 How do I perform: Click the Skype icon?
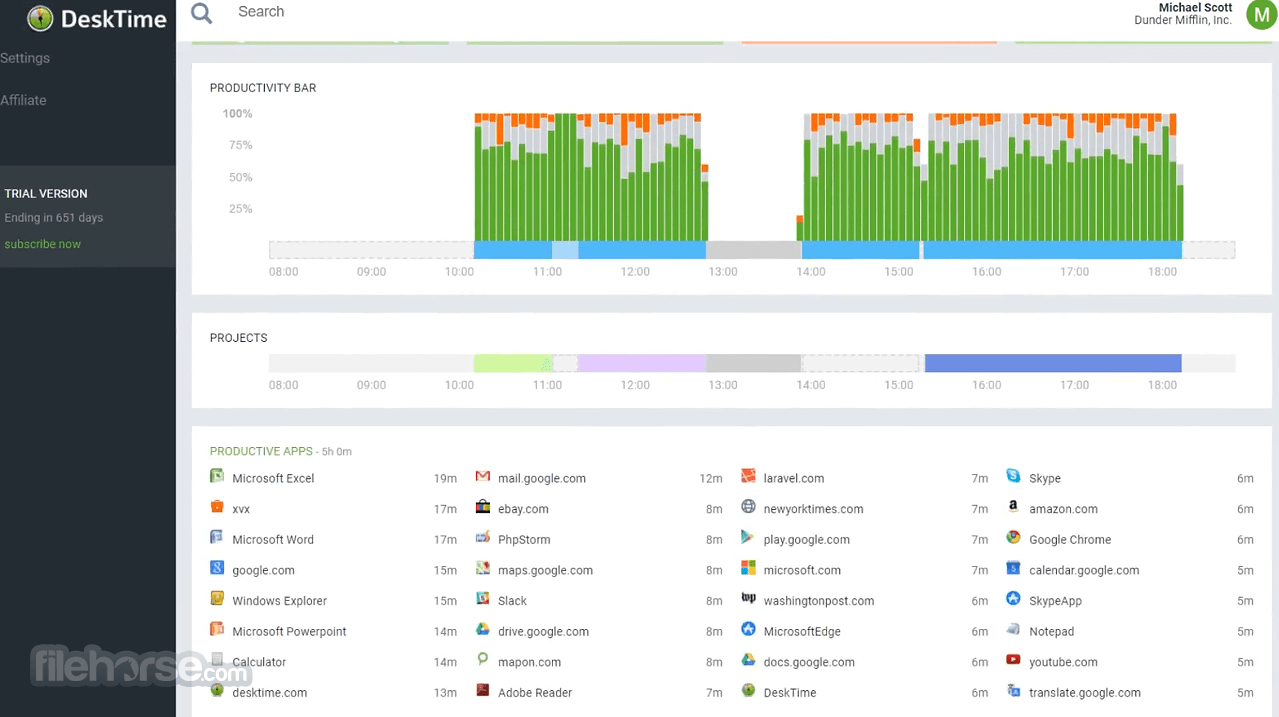[x=1013, y=477]
